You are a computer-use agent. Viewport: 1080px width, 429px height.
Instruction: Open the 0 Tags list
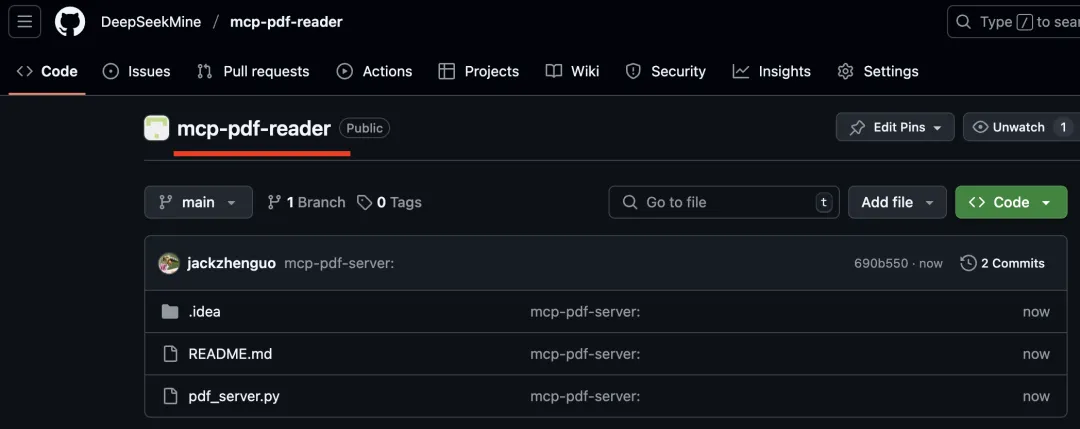[389, 202]
